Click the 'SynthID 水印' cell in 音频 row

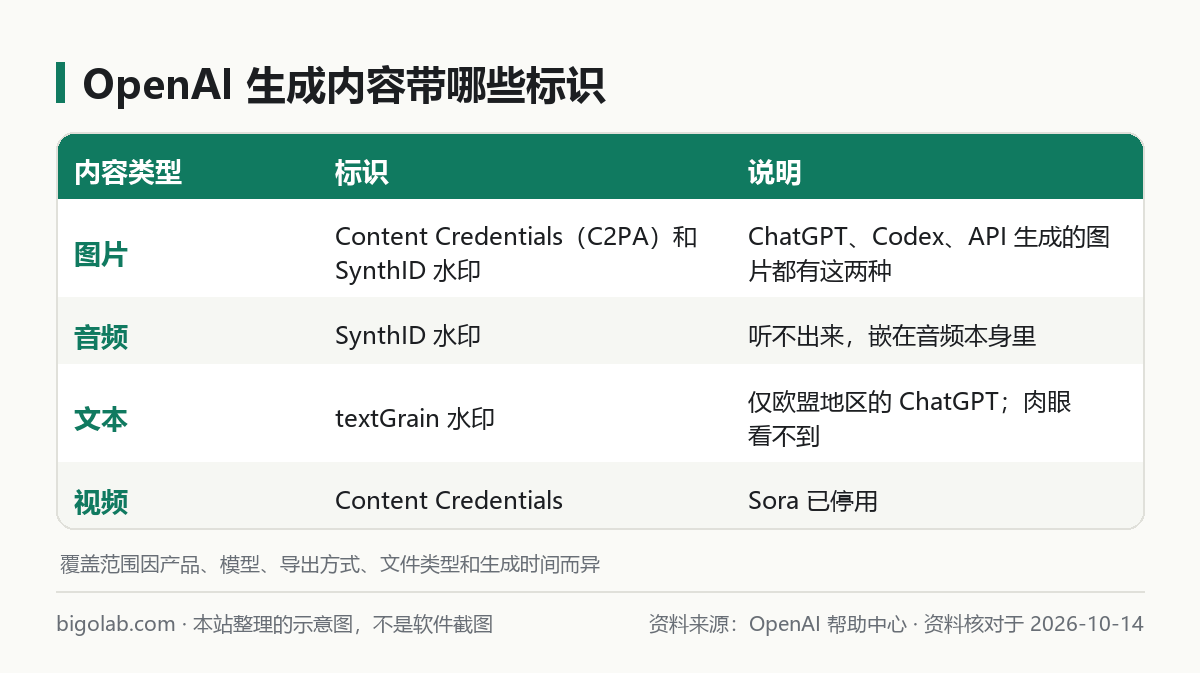(408, 336)
